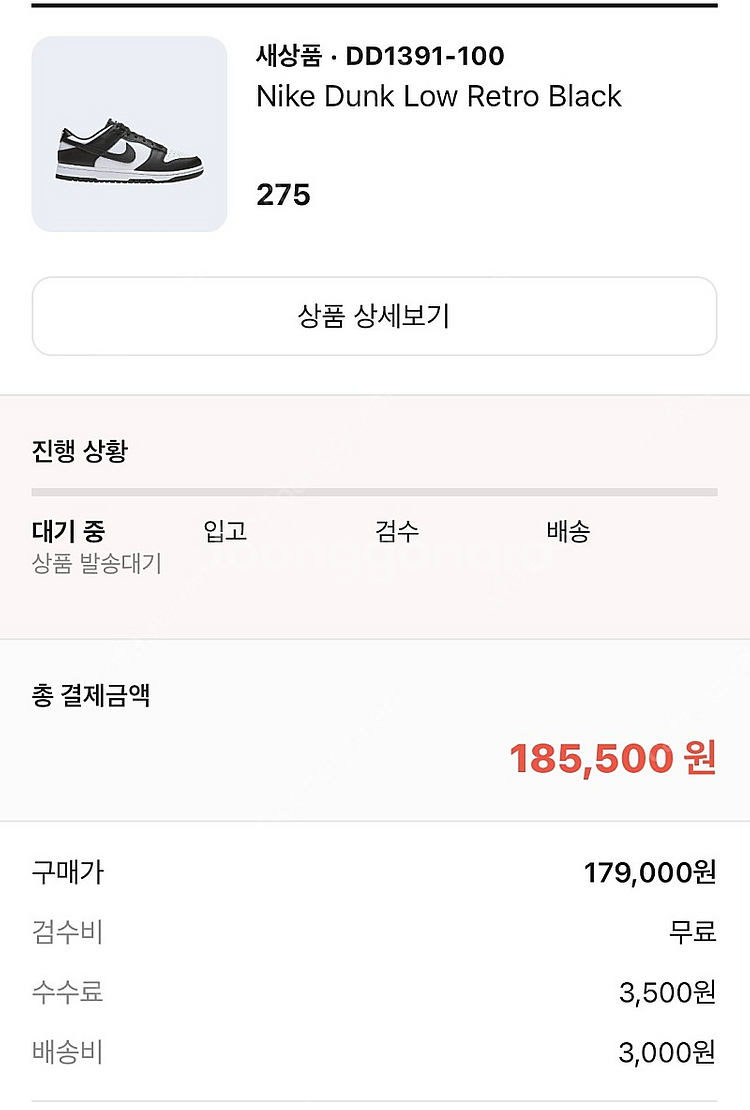
Task: Select the 배송 progress step
Action: point(568,530)
